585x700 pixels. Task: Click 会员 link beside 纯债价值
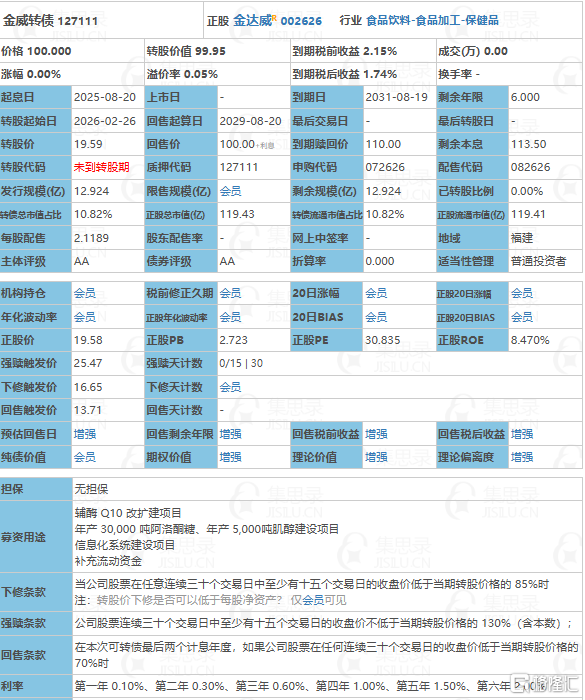coord(85,457)
